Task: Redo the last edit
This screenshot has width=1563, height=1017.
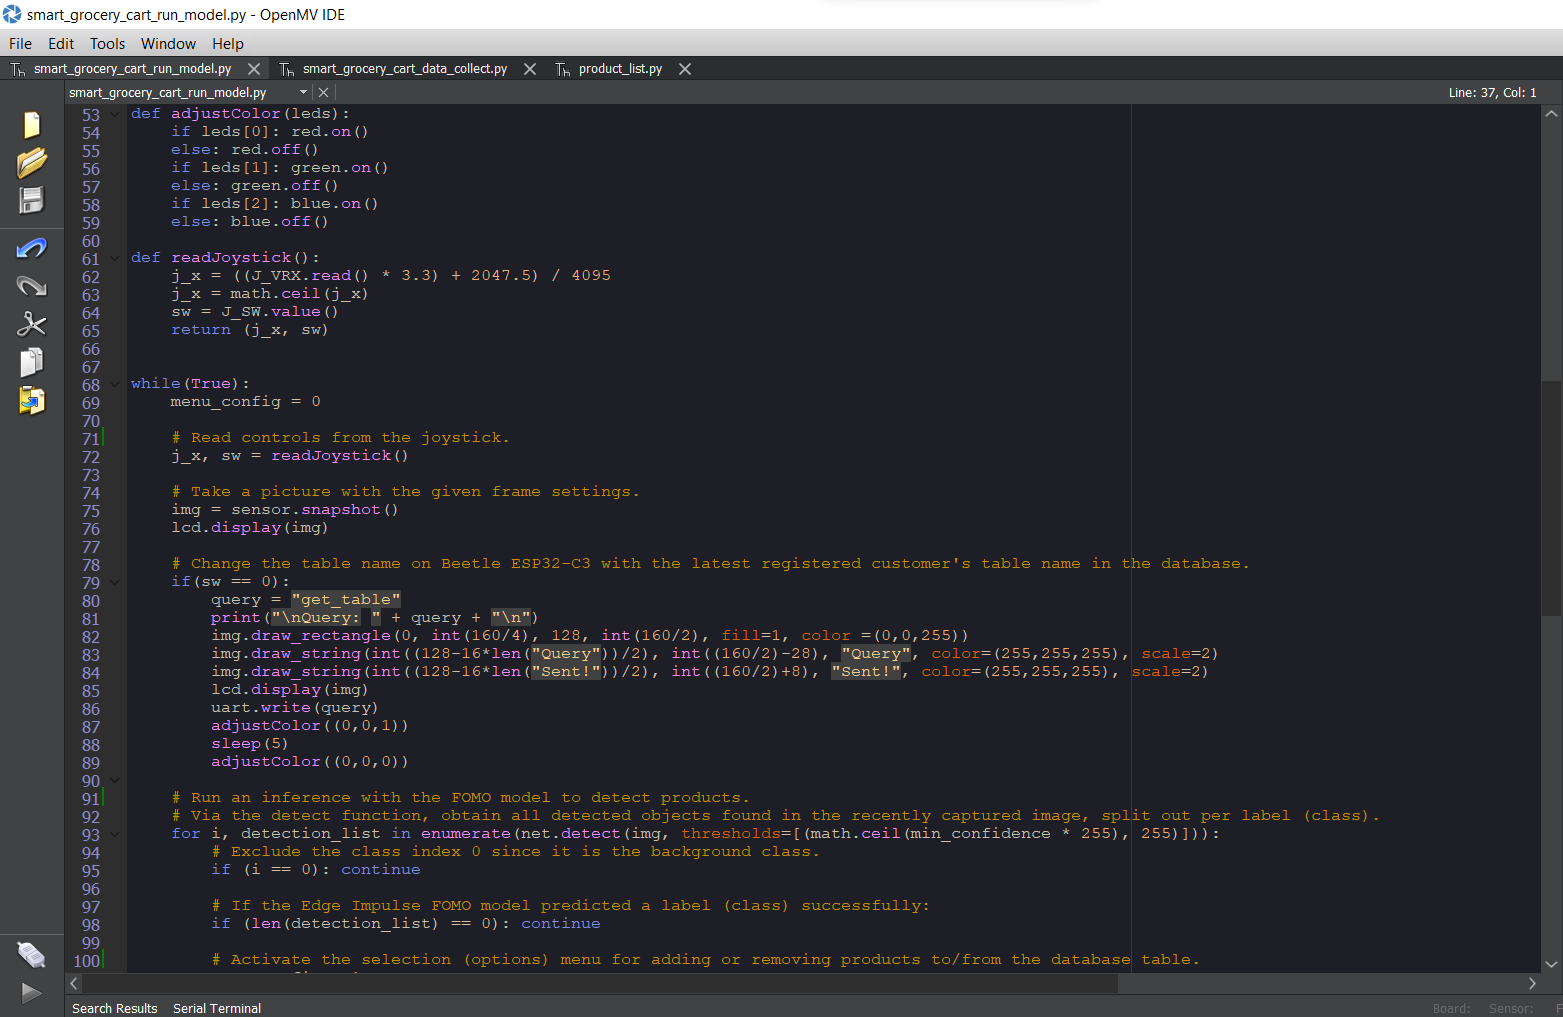Action: pos(31,285)
